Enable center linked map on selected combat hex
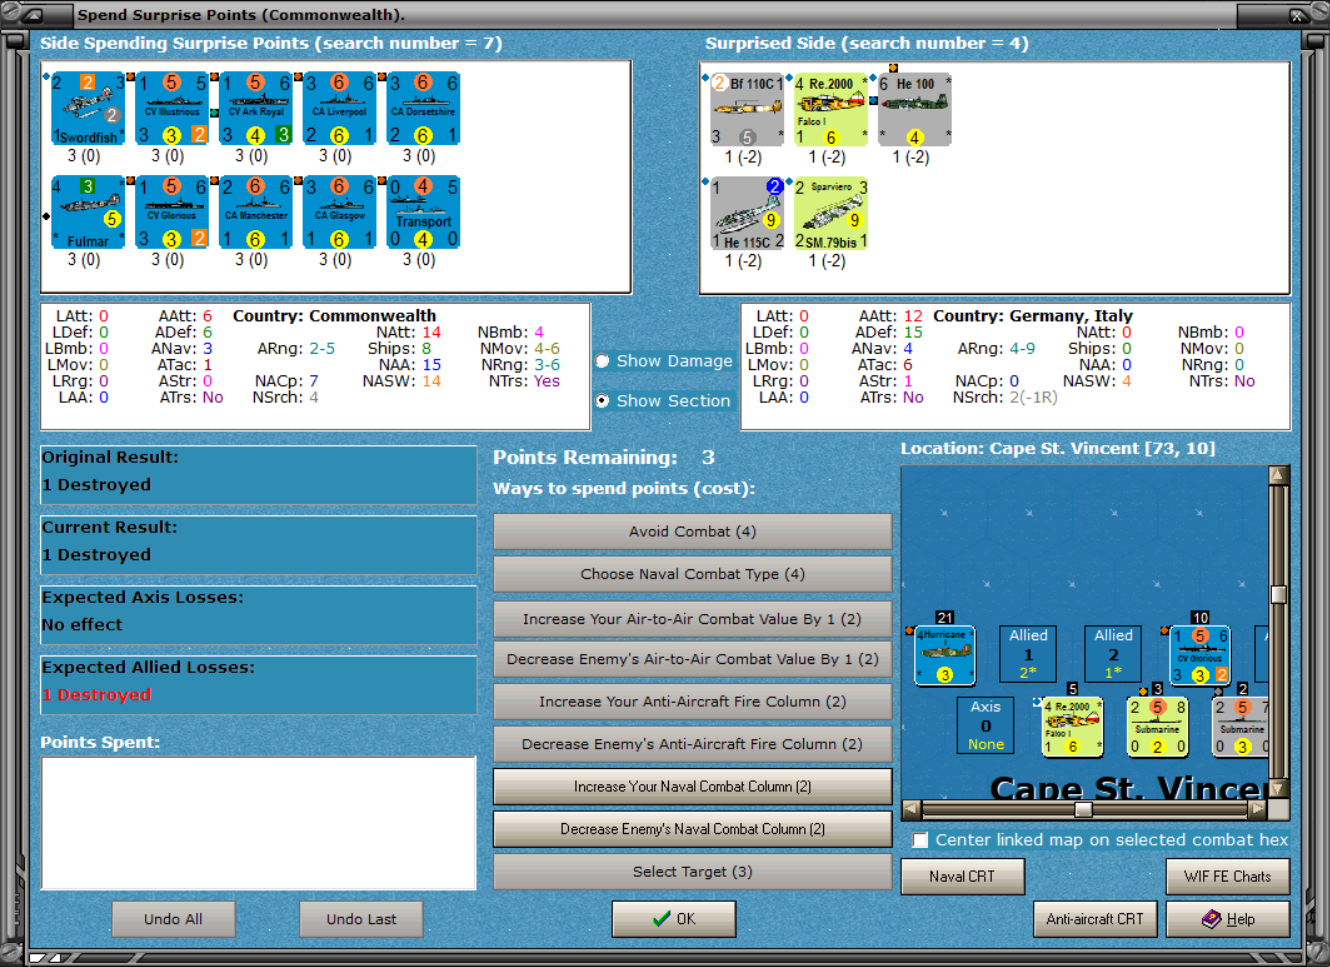 tap(920, 840)
